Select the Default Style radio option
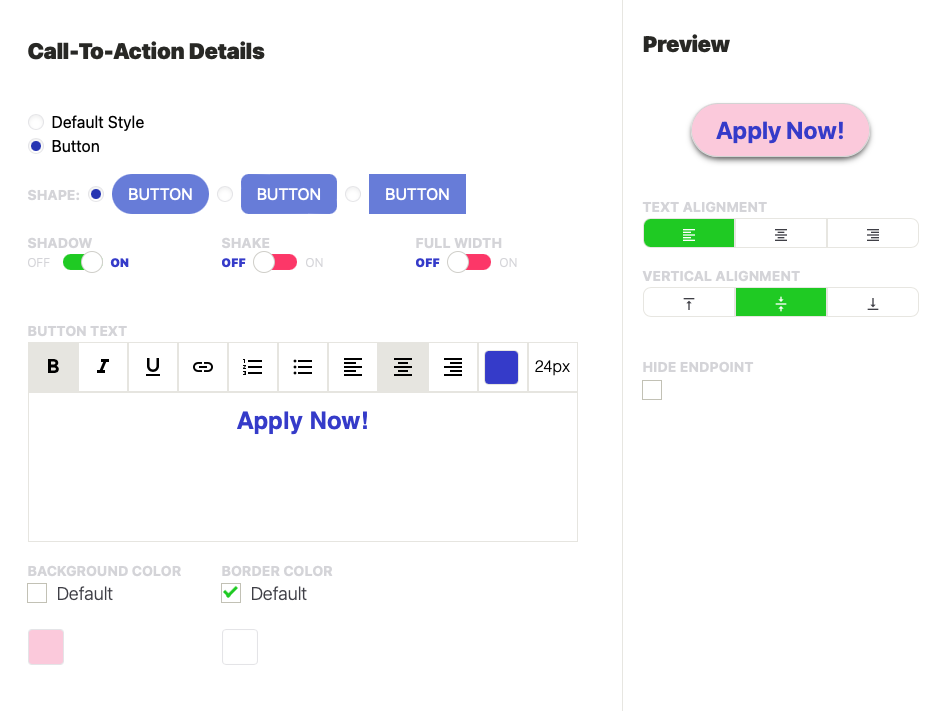The image size is (940, 711). [36, 122]
